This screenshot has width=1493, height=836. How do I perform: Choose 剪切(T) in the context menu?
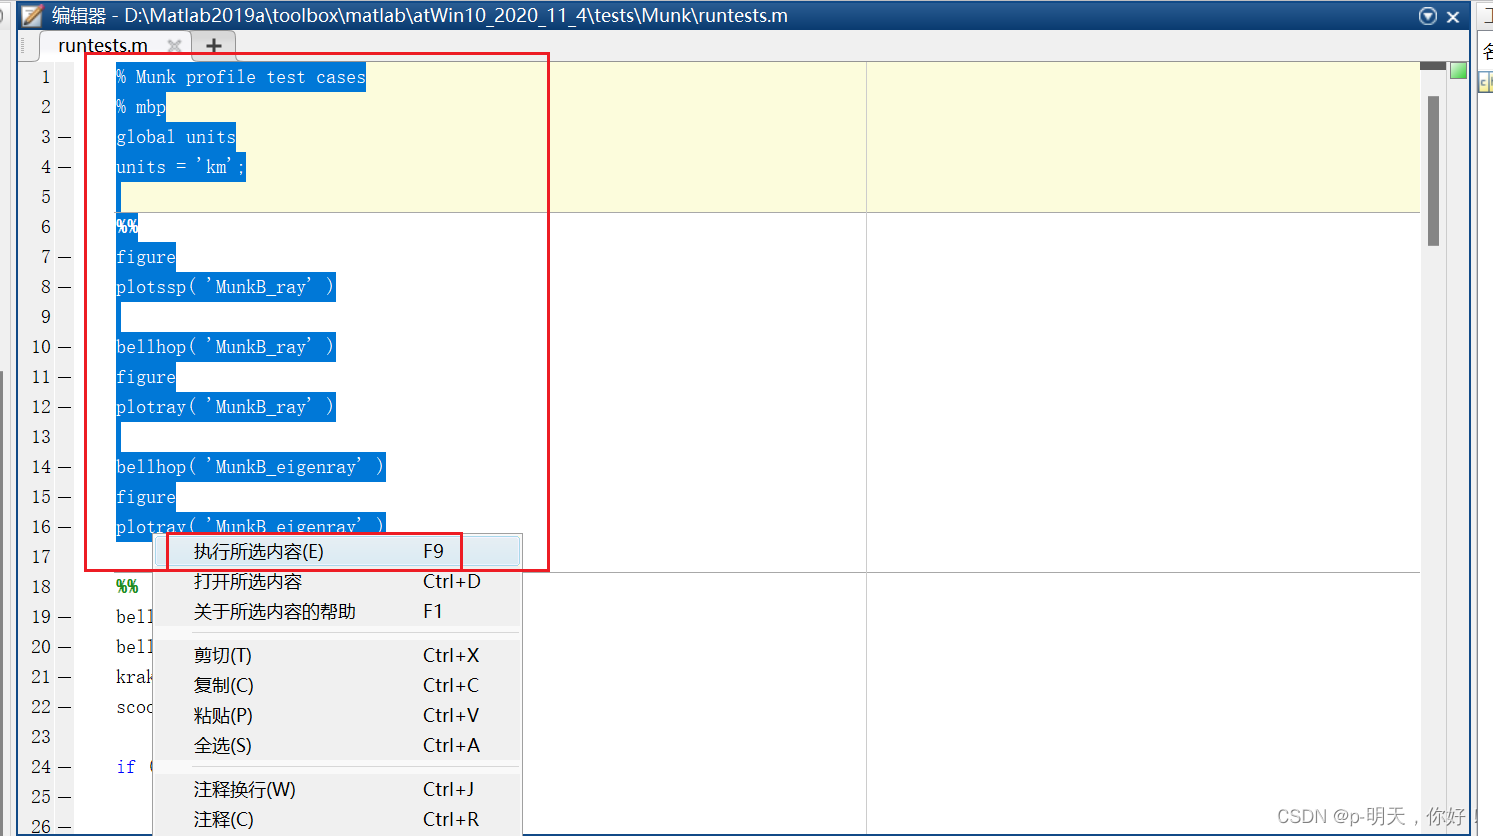[x=337, y=656]
